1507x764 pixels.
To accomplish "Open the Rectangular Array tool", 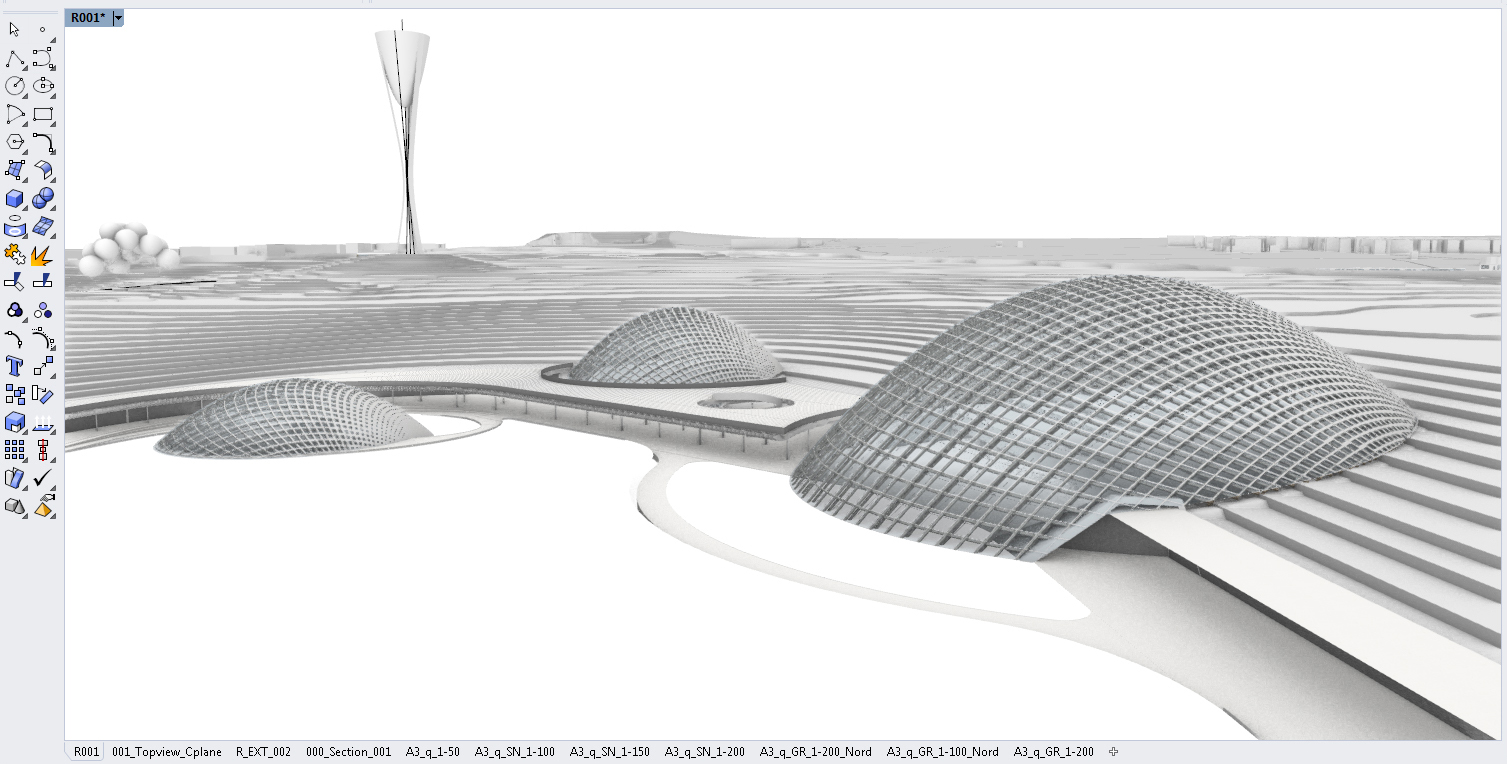I will pos(15,450).
